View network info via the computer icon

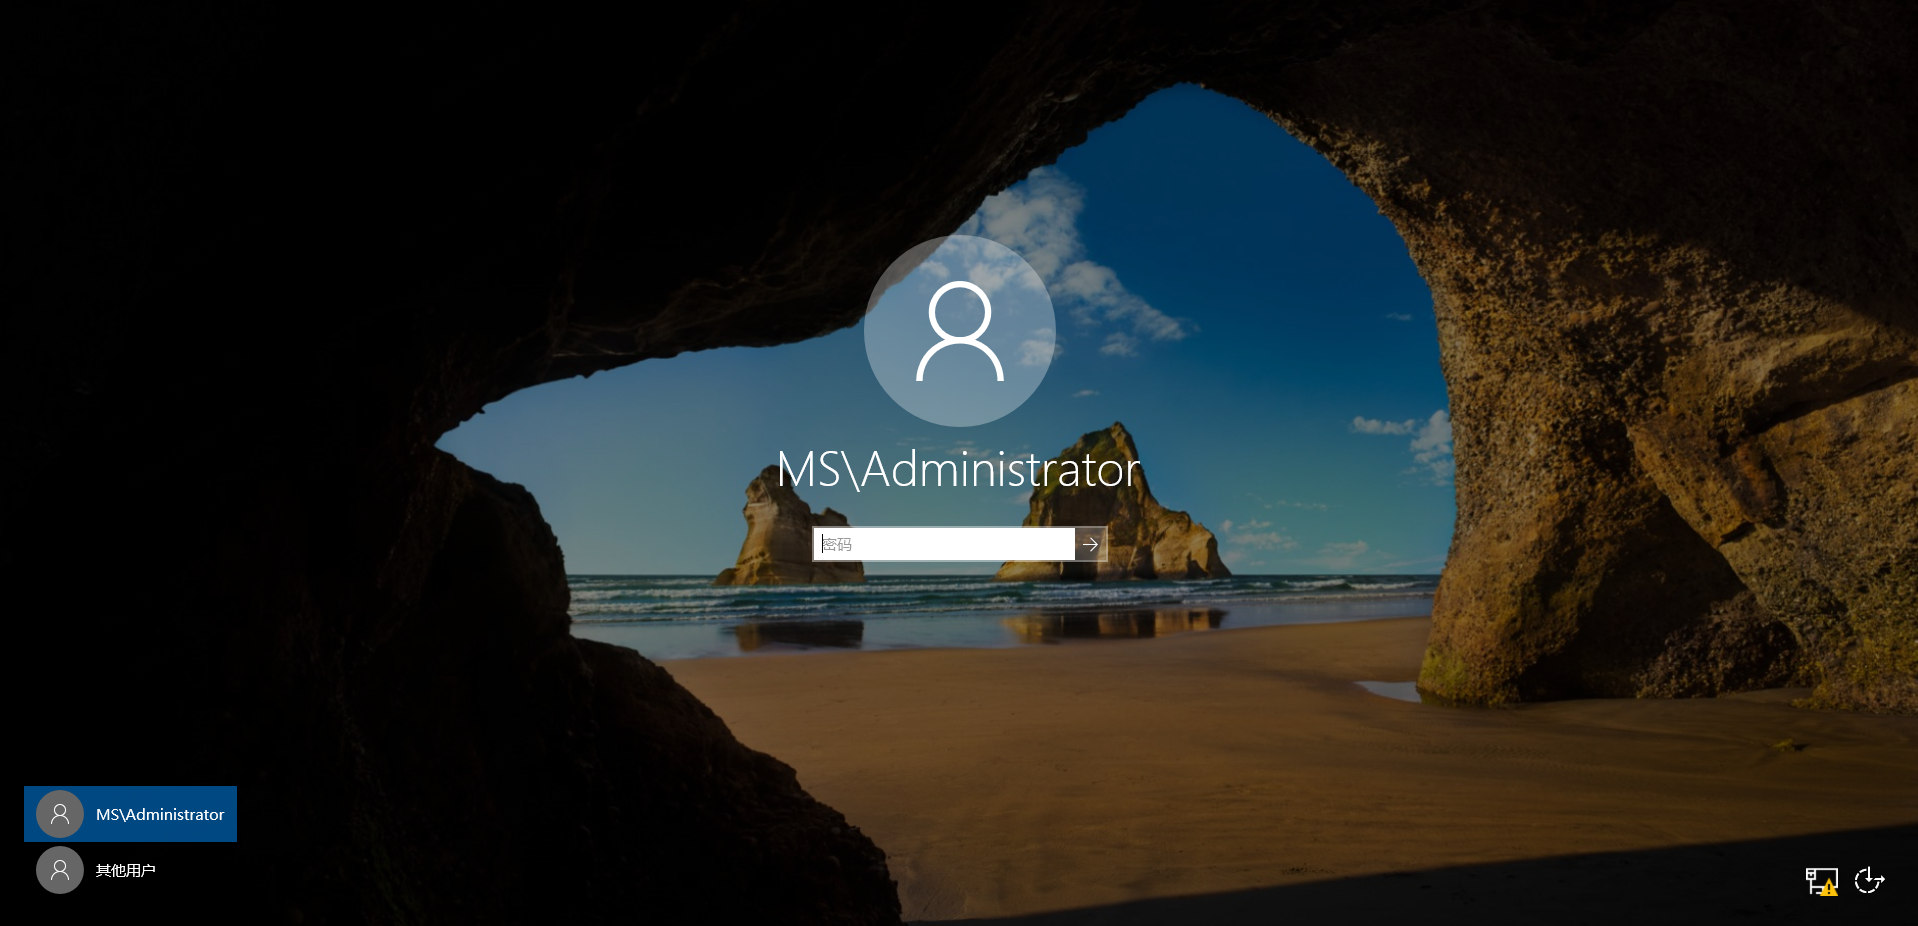(x=1818, y=879)
